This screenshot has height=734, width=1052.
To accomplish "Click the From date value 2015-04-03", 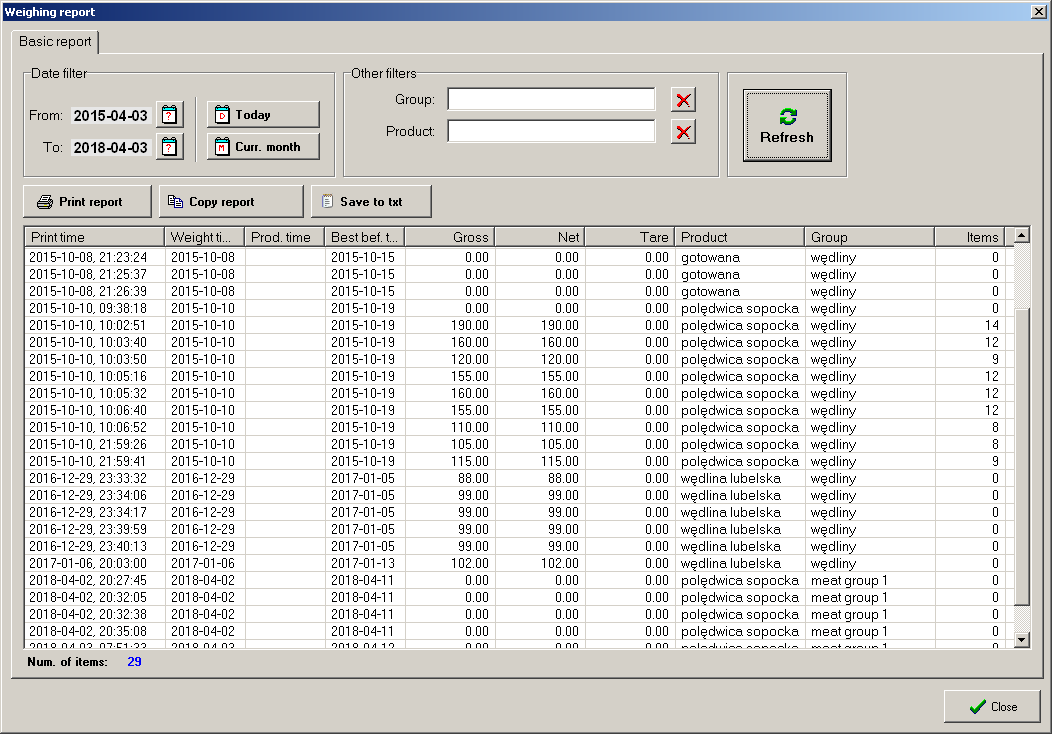I will tap(111, 115).
